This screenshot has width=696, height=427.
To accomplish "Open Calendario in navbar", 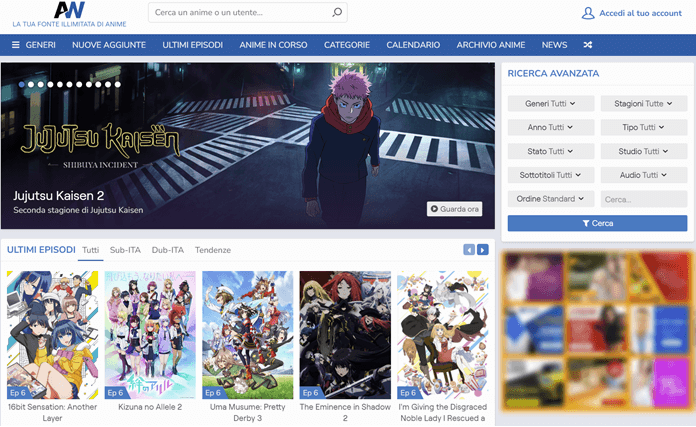I will (413, 45).
